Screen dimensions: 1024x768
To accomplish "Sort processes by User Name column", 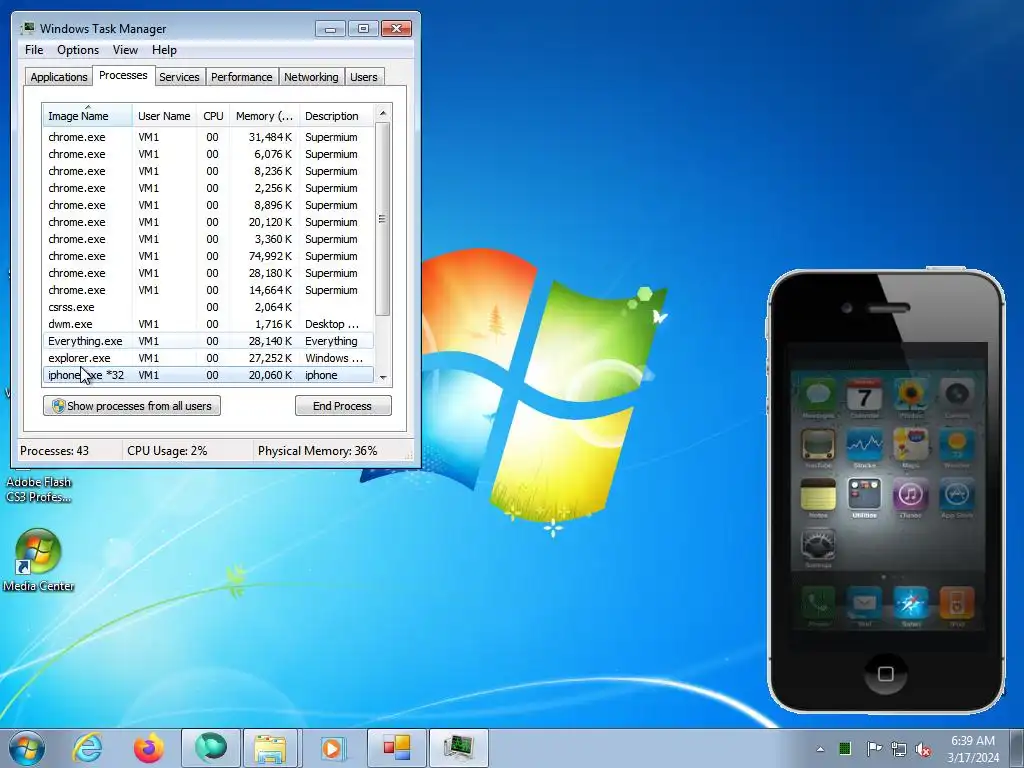I will (165, 116).
